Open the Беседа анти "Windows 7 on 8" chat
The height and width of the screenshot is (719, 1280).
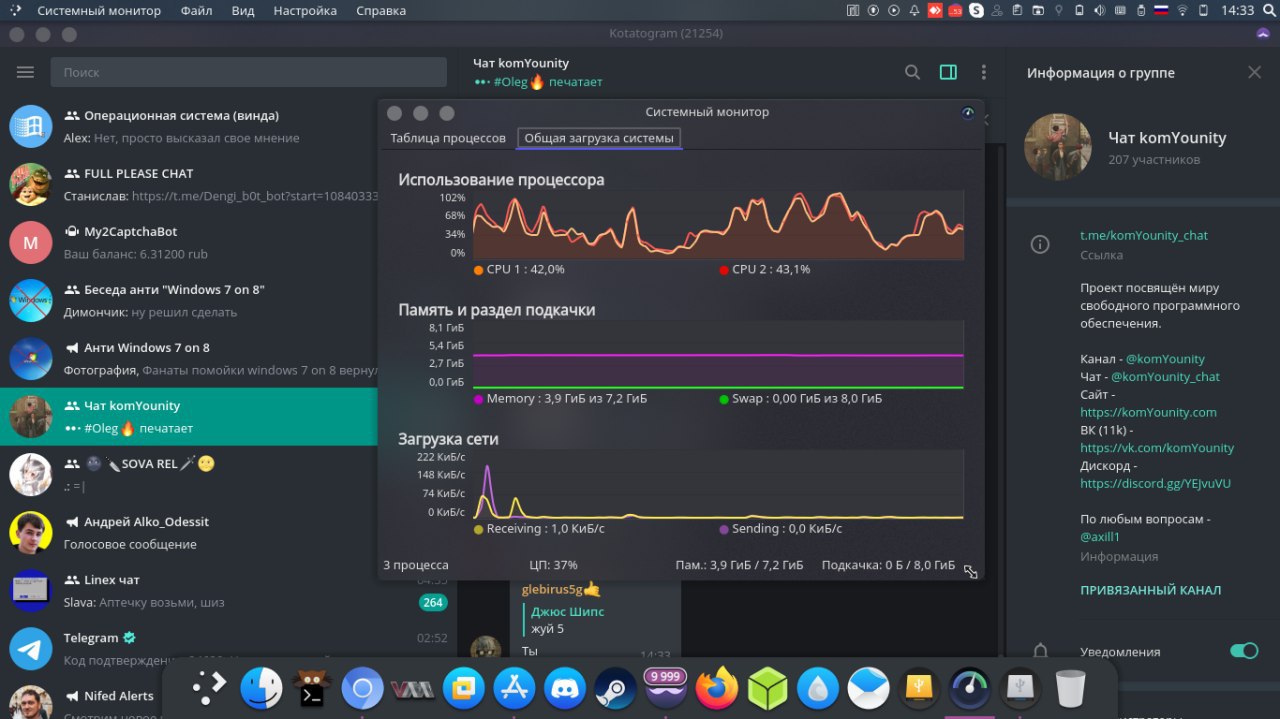pos(190,301)
